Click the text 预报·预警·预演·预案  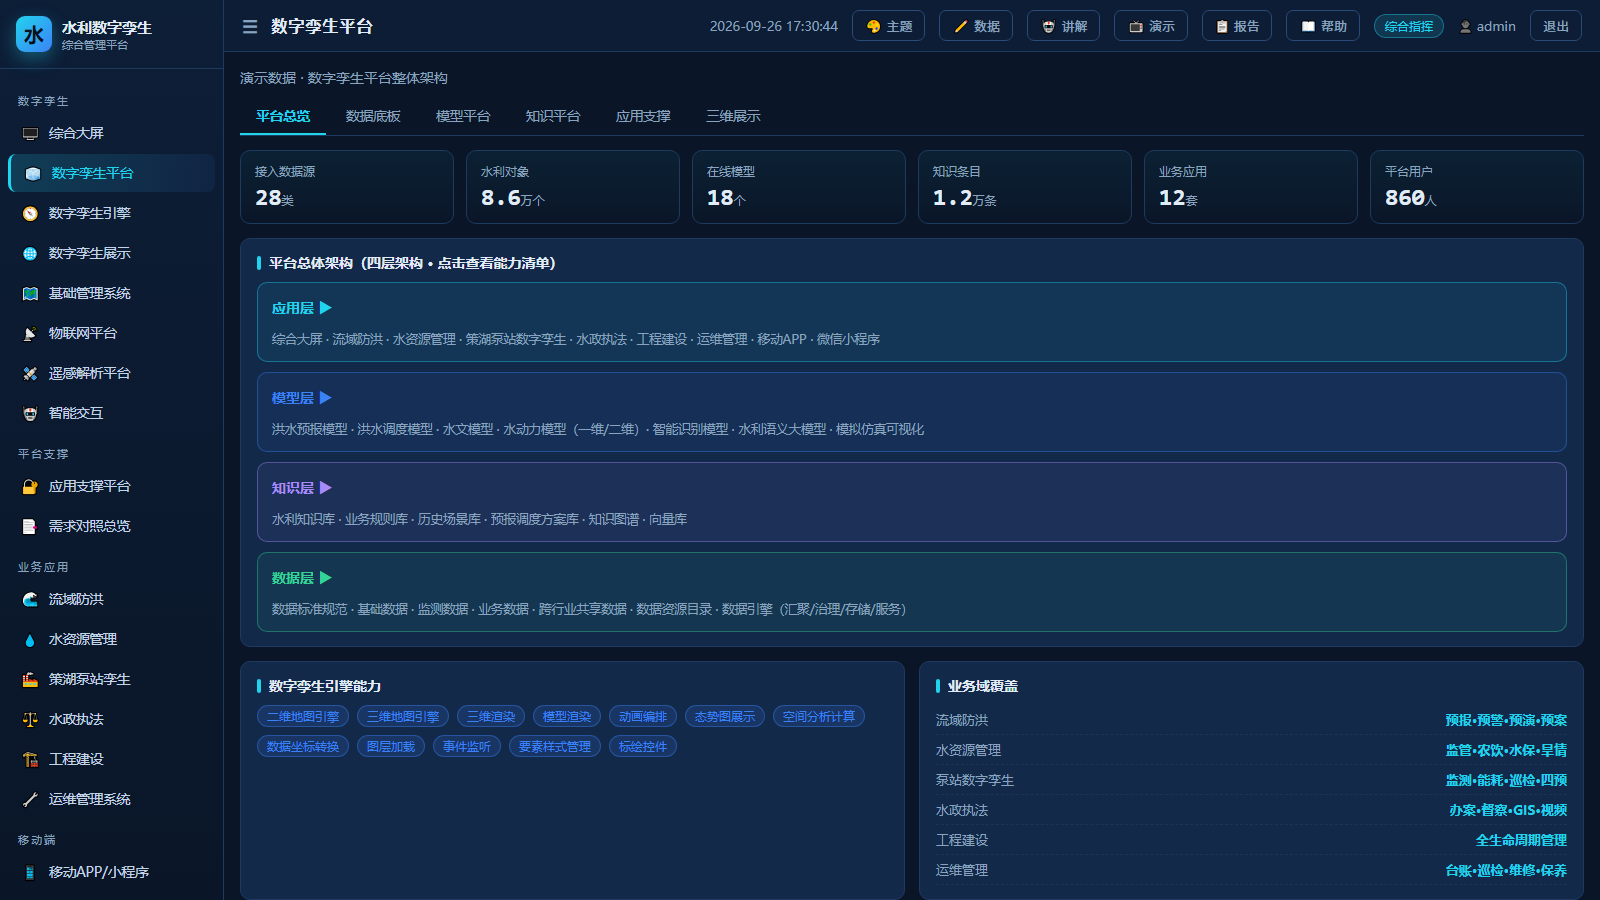click(1506, 720)
